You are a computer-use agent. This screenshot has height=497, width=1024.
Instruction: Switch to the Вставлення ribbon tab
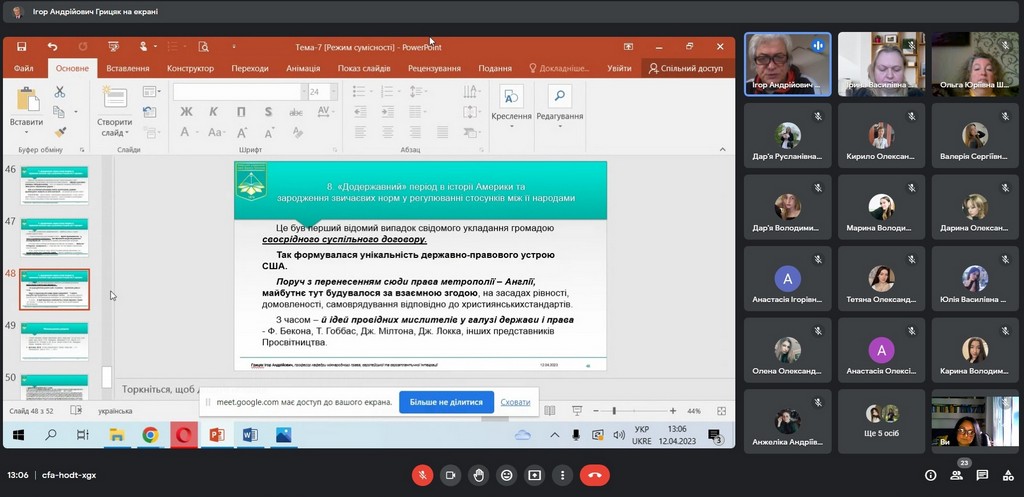pyautogui.click(x=128, y=68)
